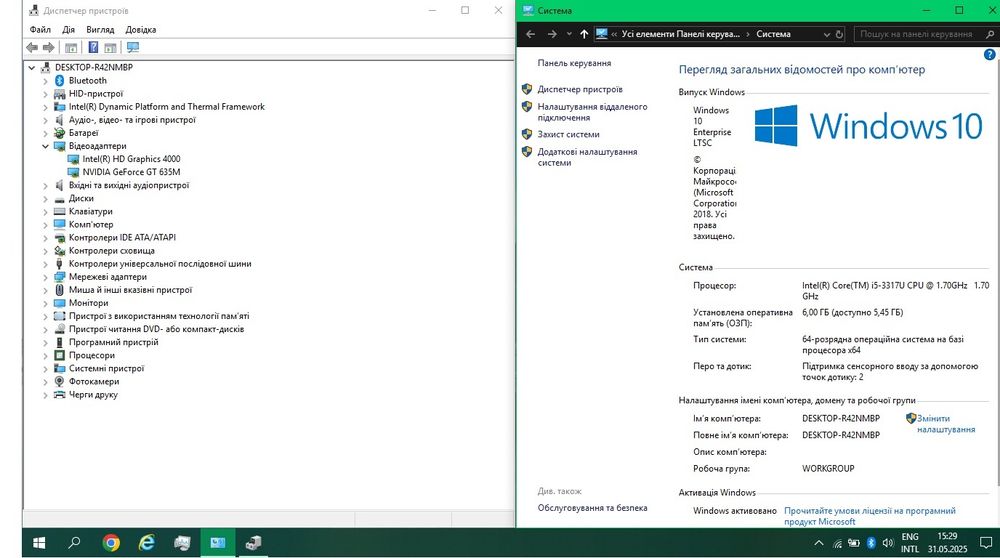Click the shield icon beside Змінити налаштування
The image size is (1000, 558).
(911, 418)
